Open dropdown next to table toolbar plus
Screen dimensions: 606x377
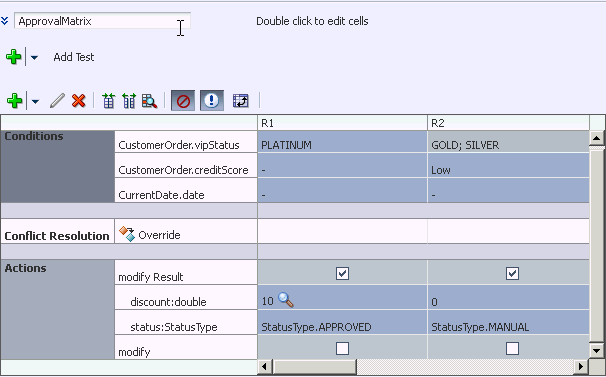click(35, 102)
